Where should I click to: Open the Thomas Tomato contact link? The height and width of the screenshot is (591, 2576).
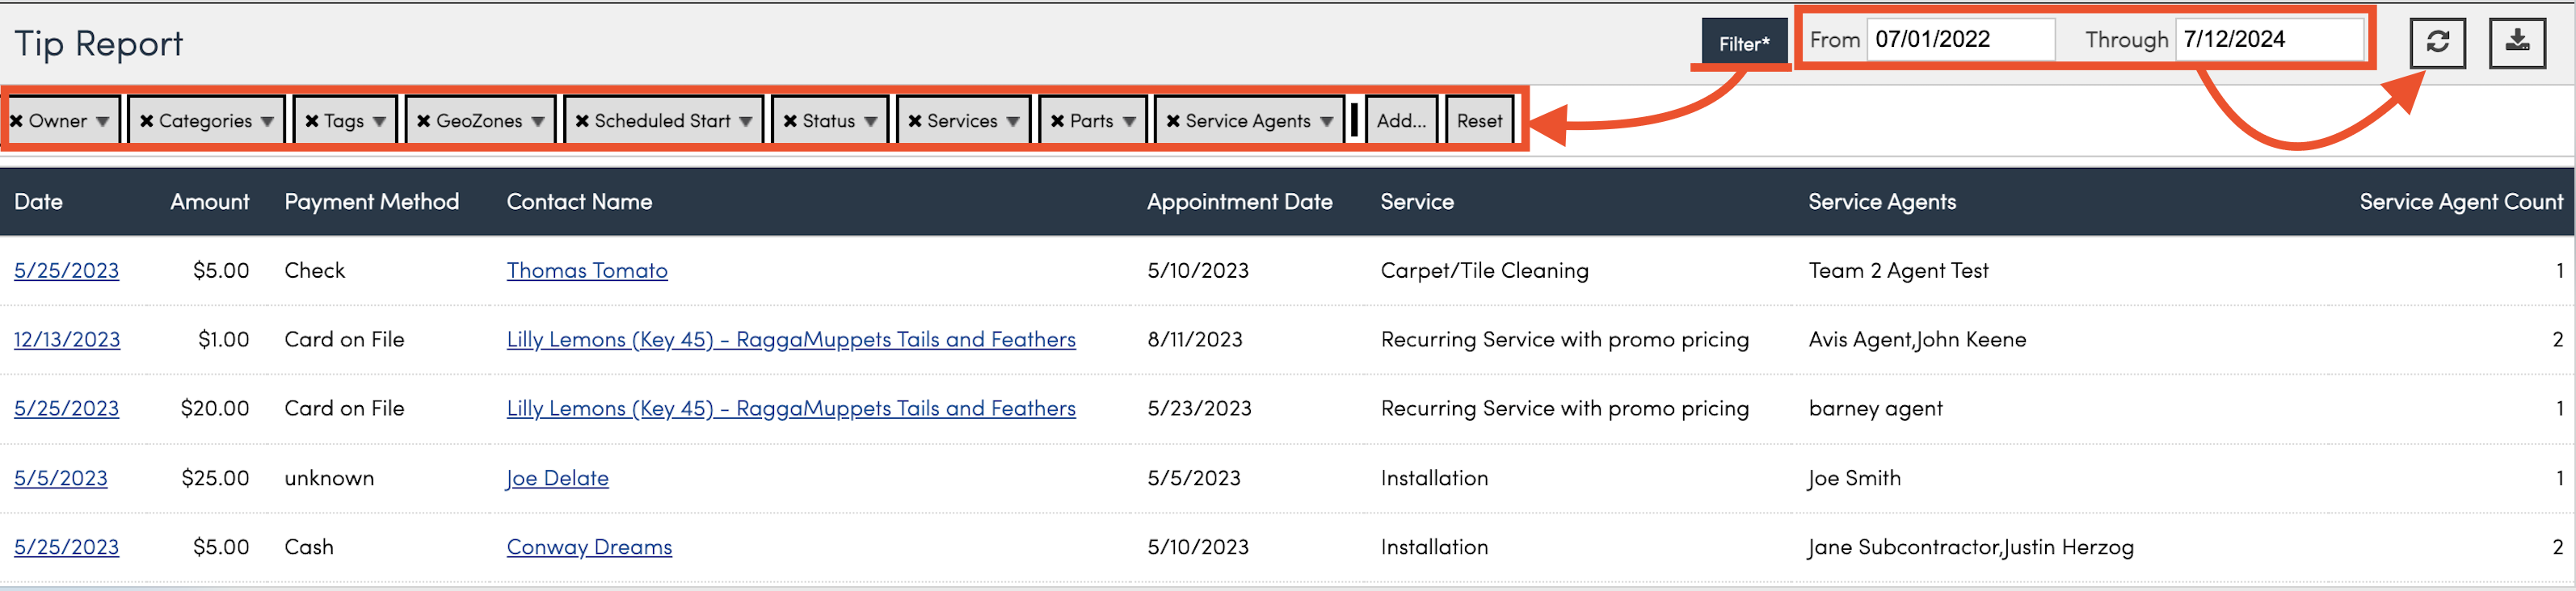tap(587, 270)
